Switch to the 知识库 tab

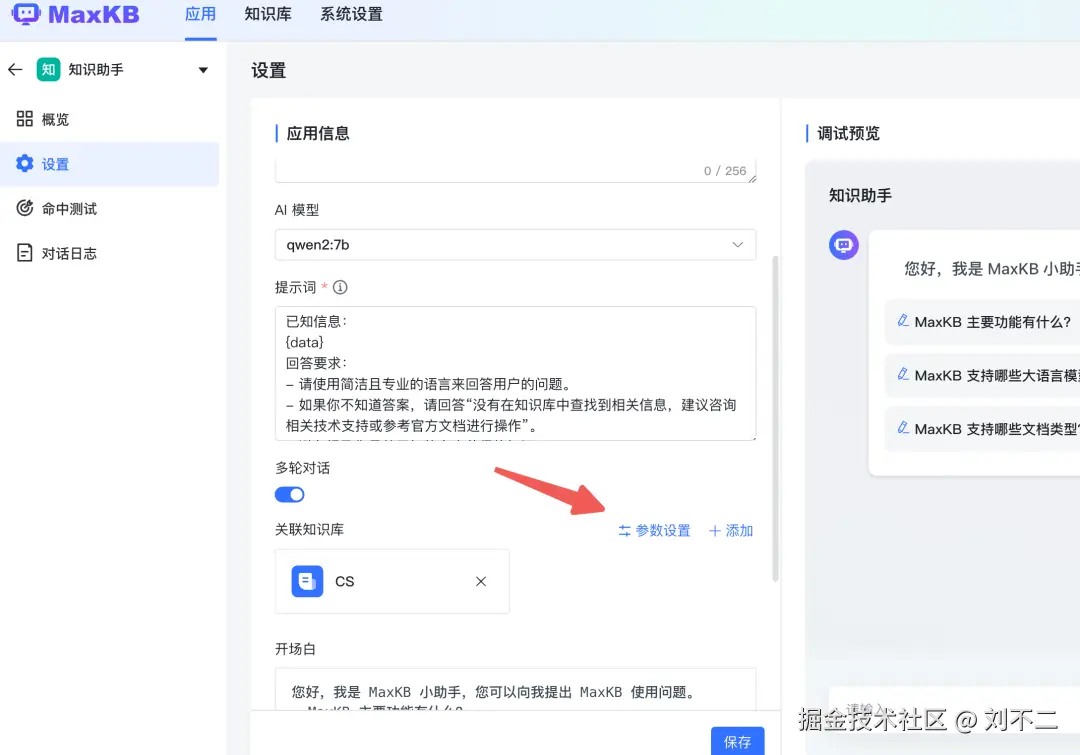[x=267, y=15]
